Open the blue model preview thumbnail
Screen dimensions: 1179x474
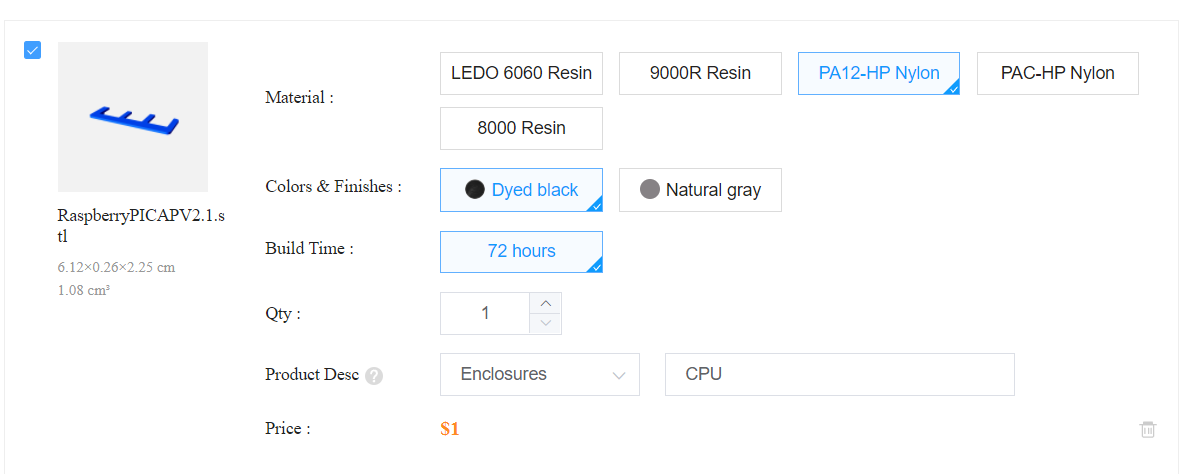click(x=133, y=117)
